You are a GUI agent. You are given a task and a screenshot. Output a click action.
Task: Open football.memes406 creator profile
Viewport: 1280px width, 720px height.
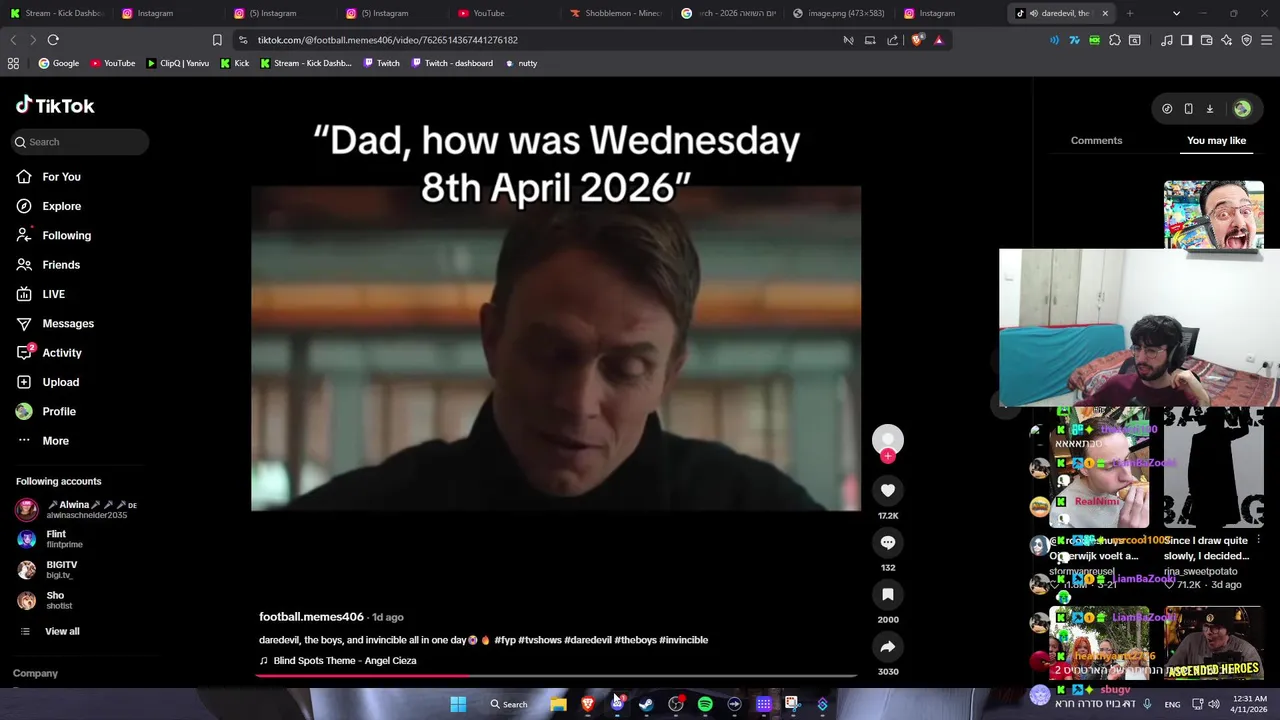coord(311,617)
